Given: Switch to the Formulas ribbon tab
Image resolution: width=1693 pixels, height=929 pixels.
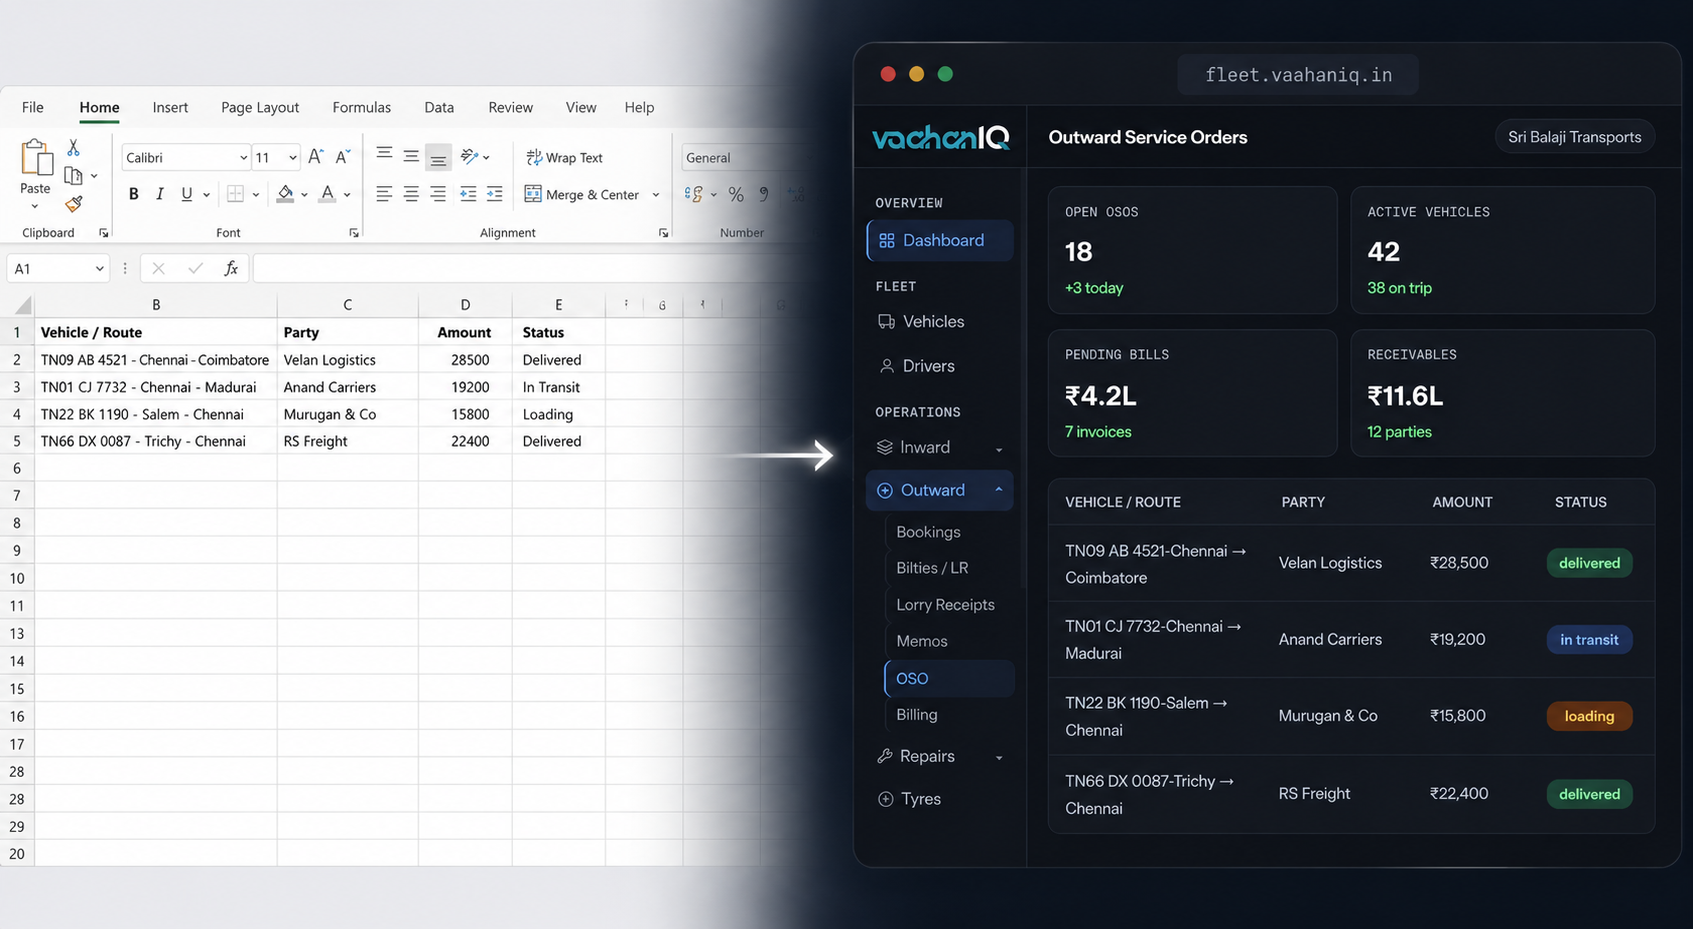Looking at the screenshot, I should (x=361, y=107).
